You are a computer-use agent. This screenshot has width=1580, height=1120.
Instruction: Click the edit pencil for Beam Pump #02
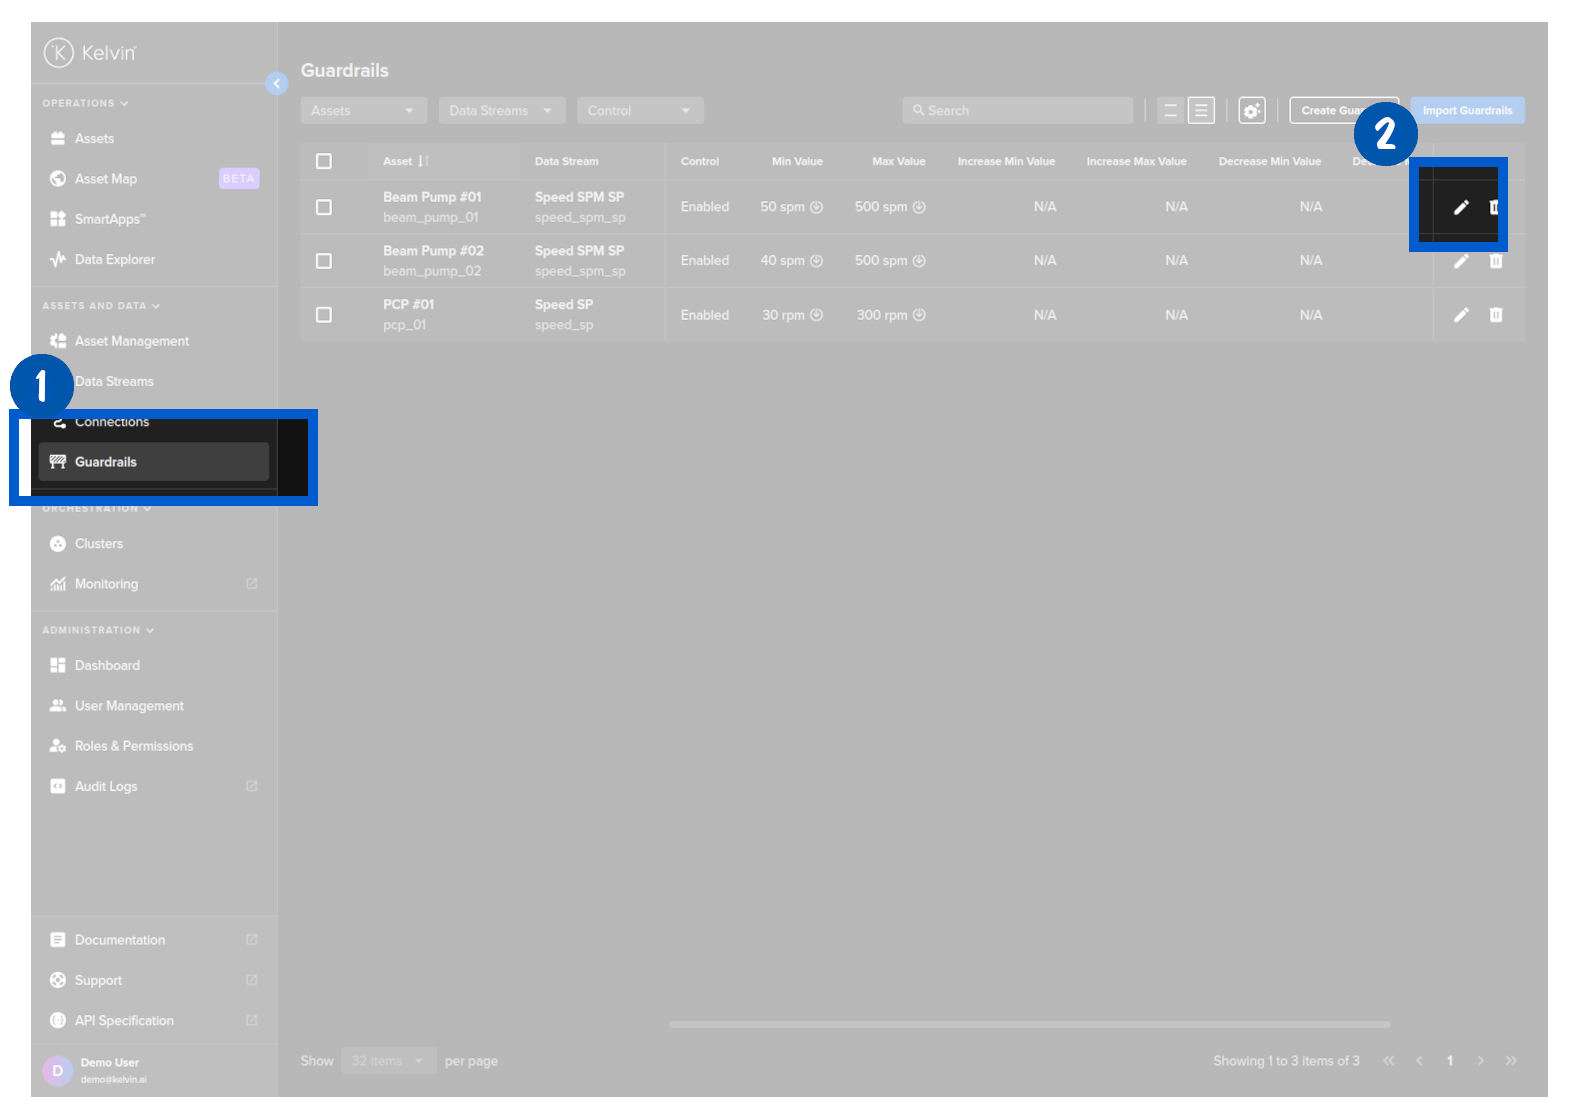pos(1461,261)
